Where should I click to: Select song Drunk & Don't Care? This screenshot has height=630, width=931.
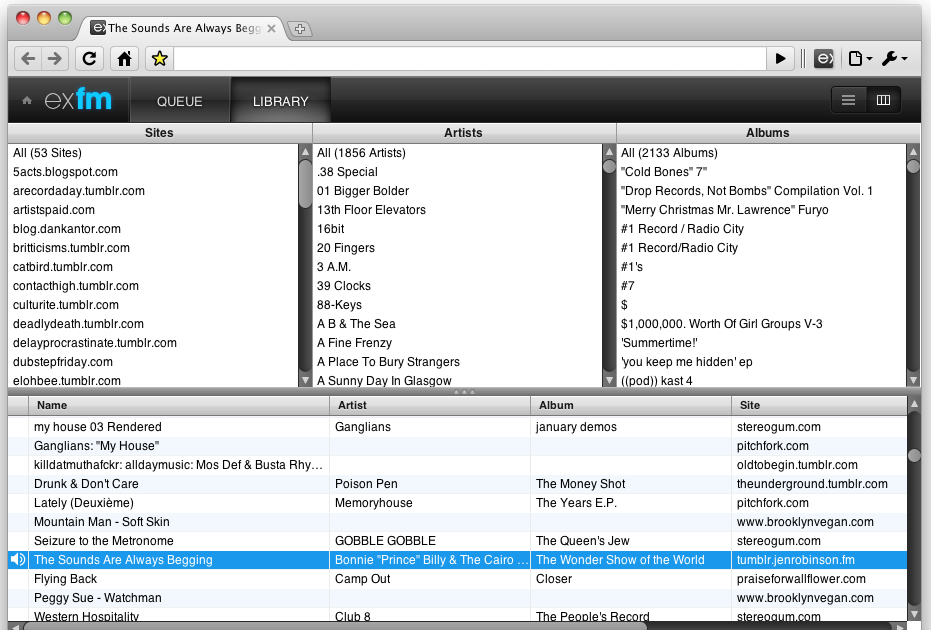point(458,484)
